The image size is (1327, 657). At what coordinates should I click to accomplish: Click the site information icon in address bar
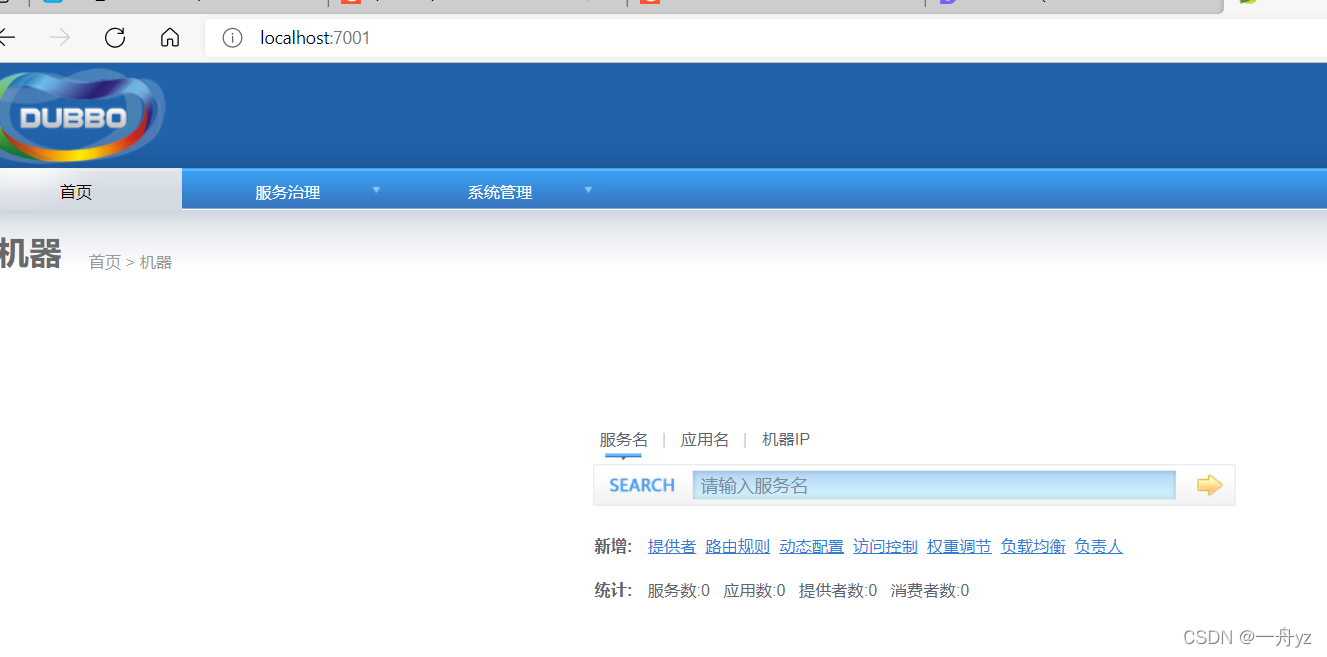pyautogui.click(x=231, y=38)
